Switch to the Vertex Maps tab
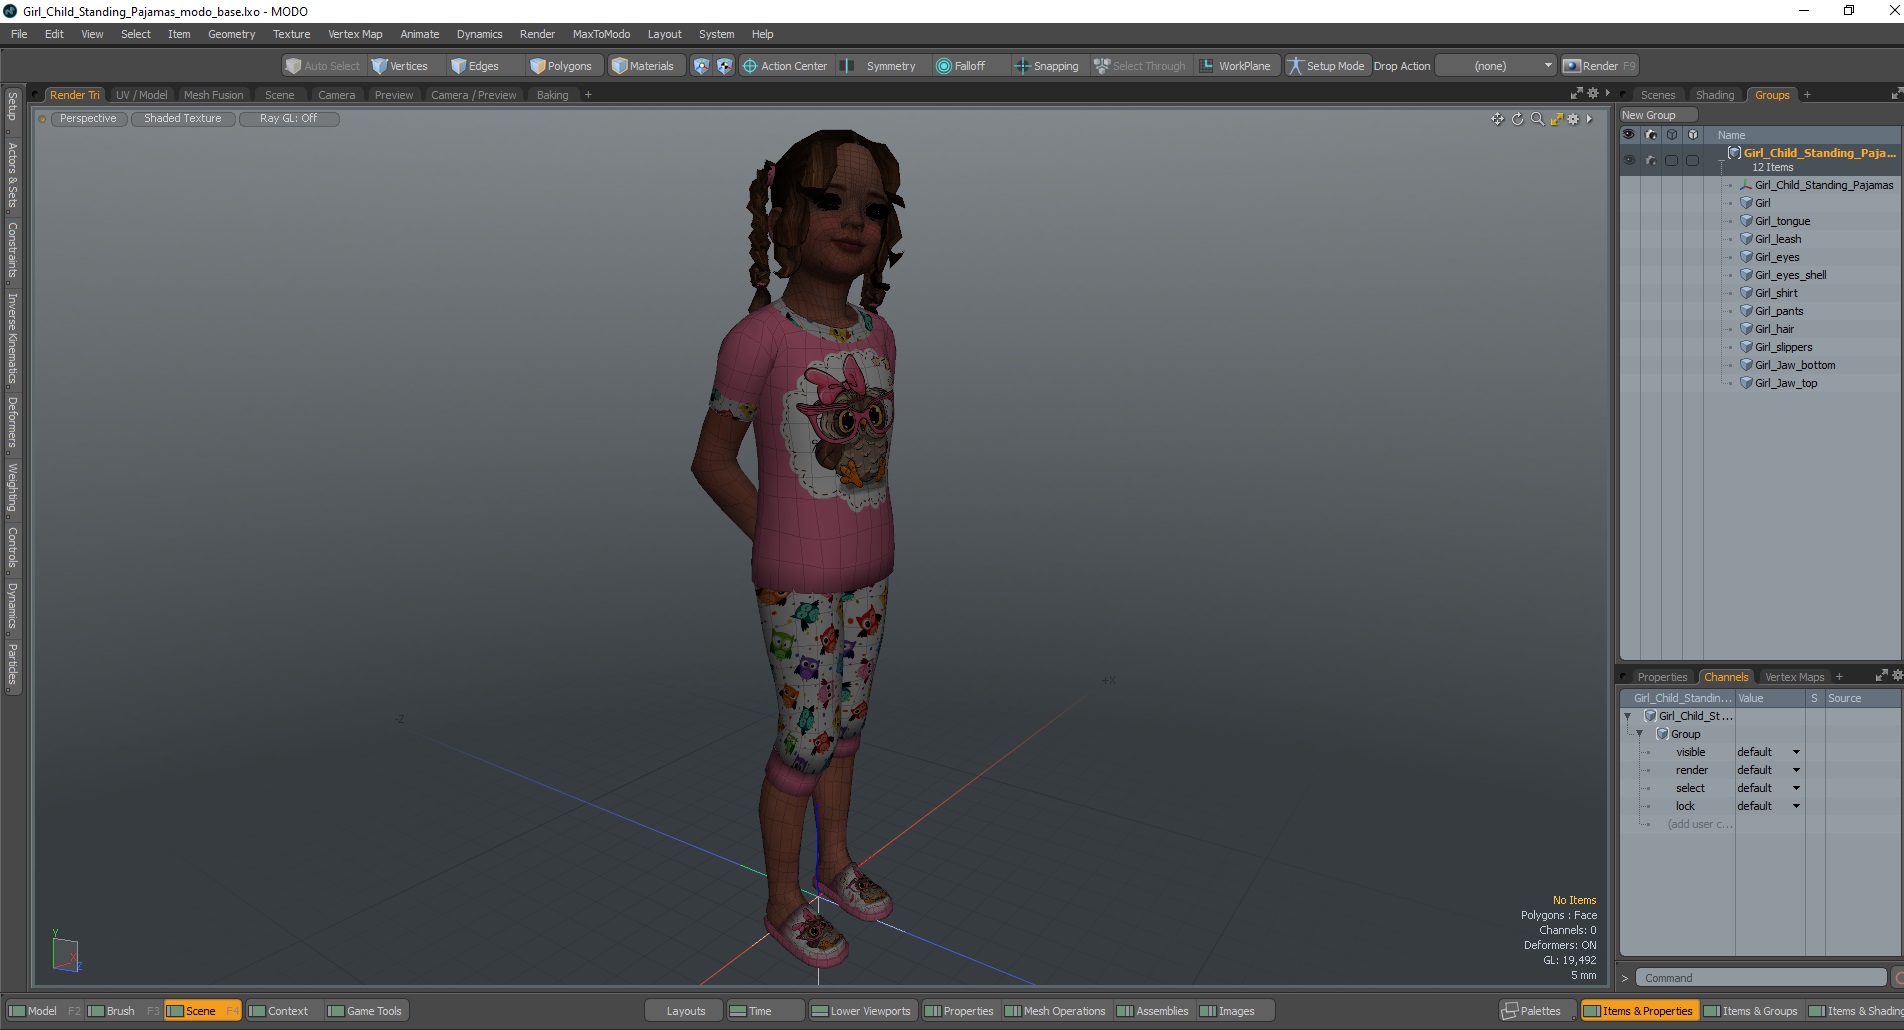 pyautogui.click(x=1794, y=677)
